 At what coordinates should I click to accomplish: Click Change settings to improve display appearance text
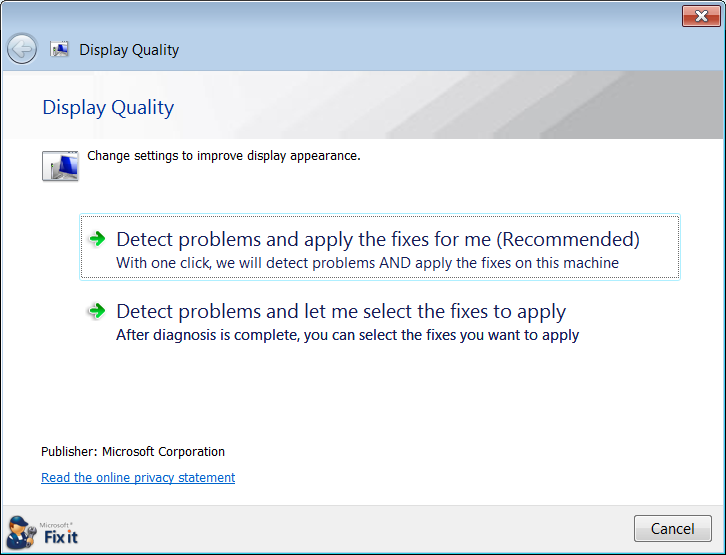pyautogui.click(x=224, y=156)
